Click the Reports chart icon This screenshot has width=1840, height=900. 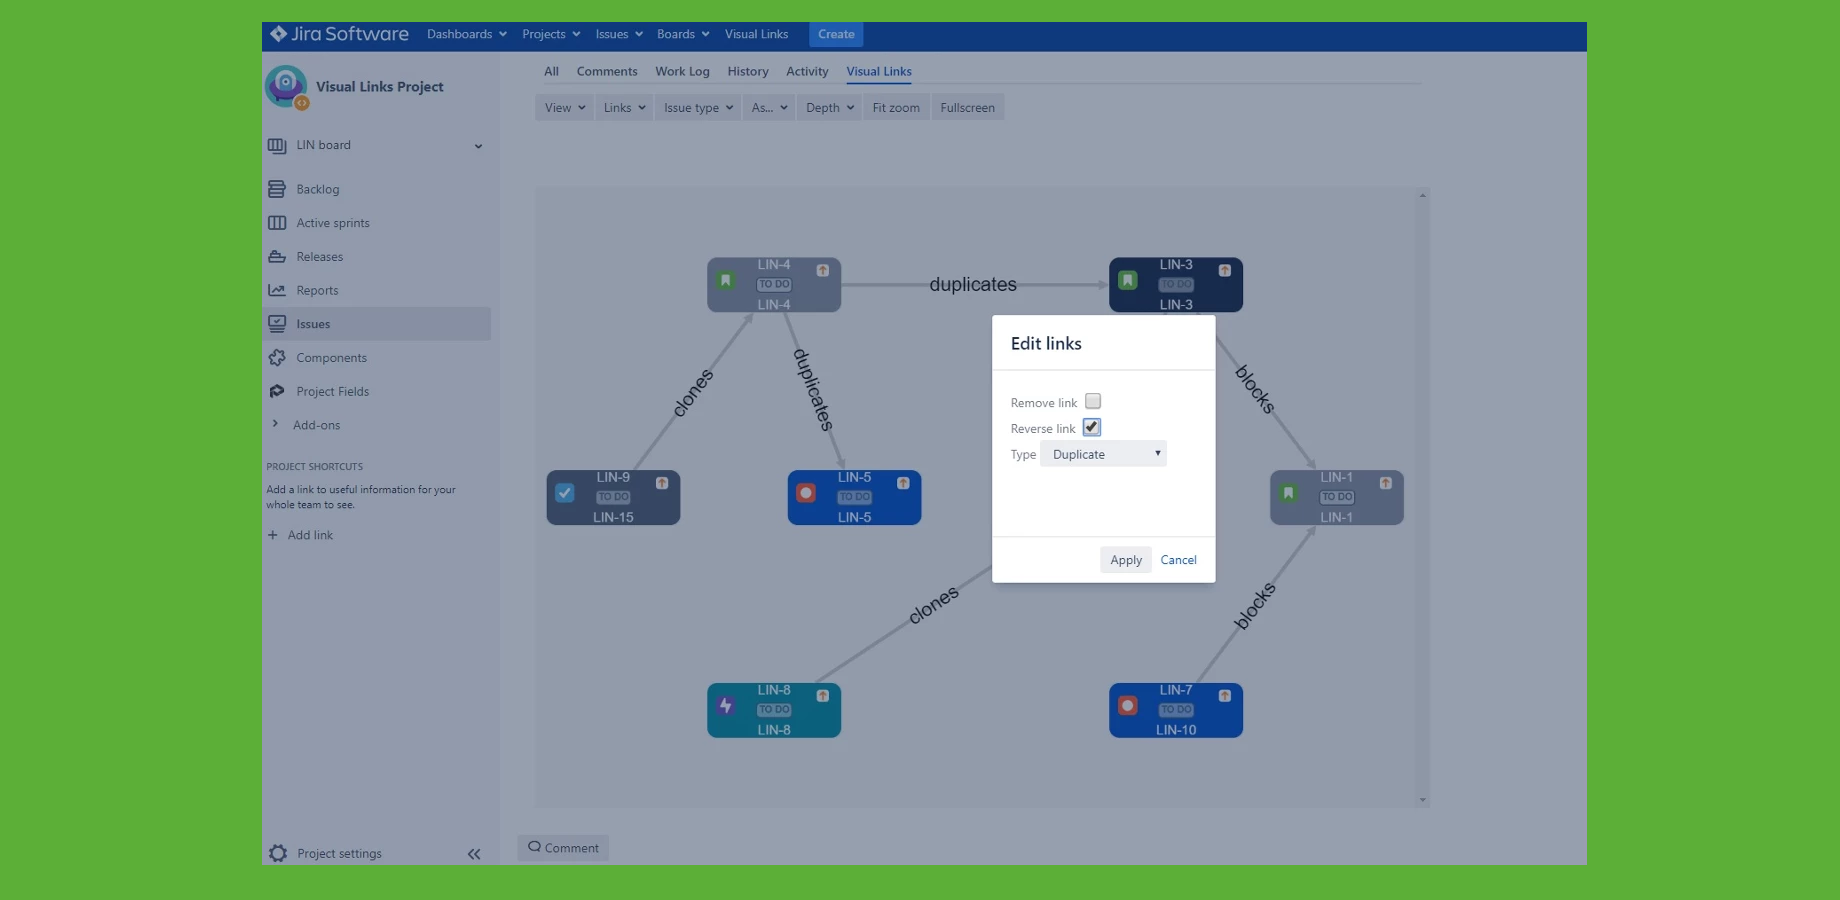pyautogui.click(x=277, y=290)
